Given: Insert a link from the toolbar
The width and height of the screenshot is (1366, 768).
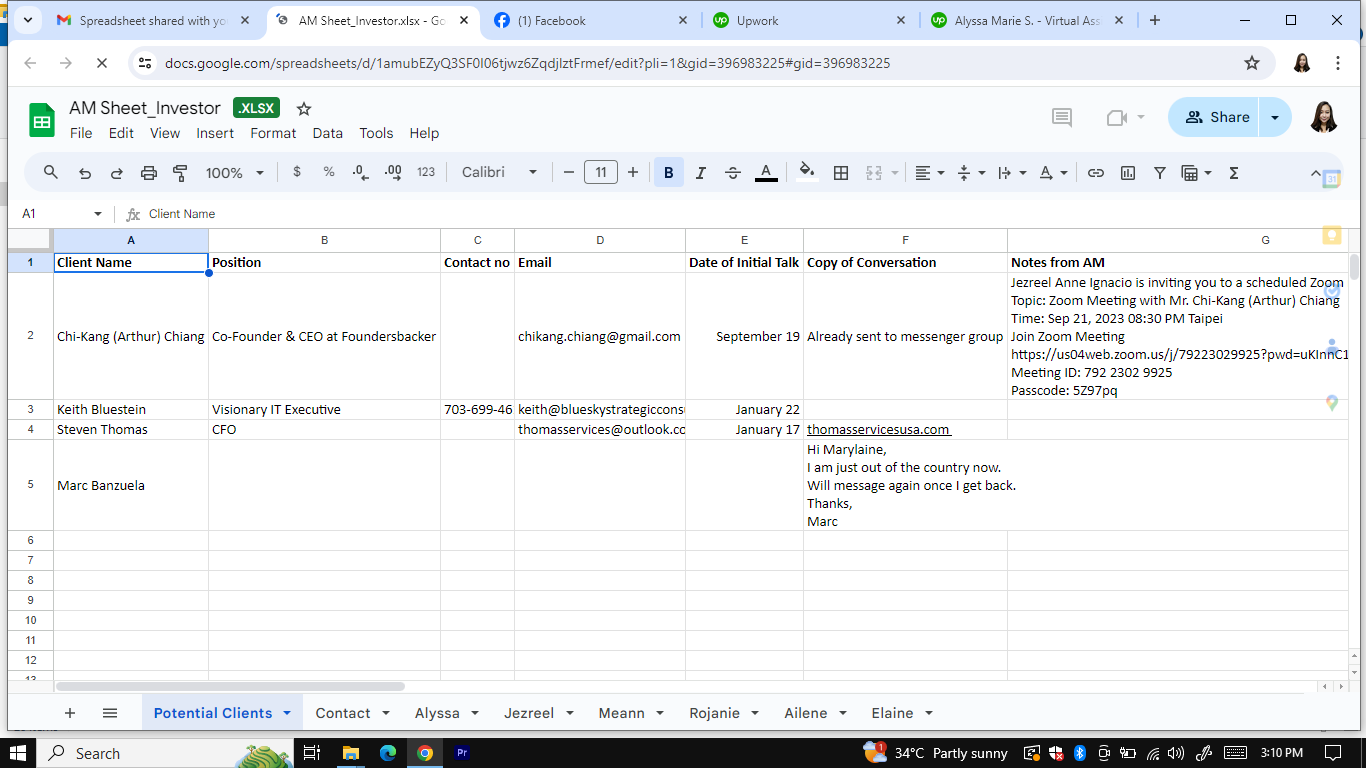Looking at the screenshot, I should [x=1096, y=173].
